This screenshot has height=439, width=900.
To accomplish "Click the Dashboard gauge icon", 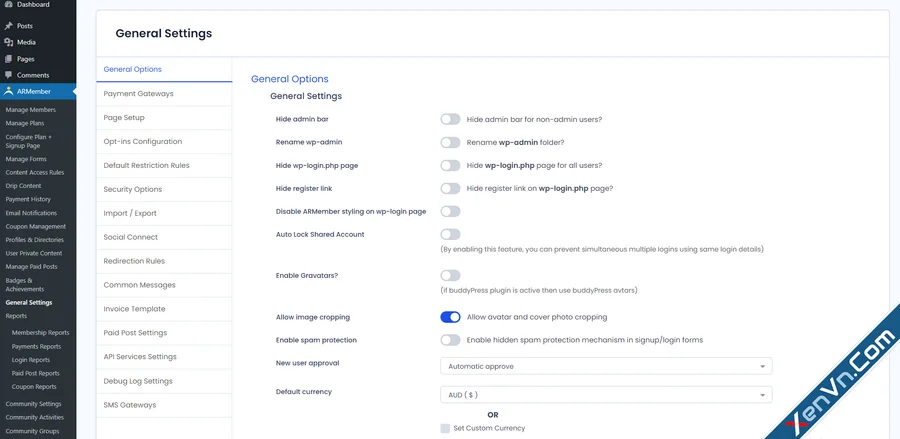I will pos(8,4).
